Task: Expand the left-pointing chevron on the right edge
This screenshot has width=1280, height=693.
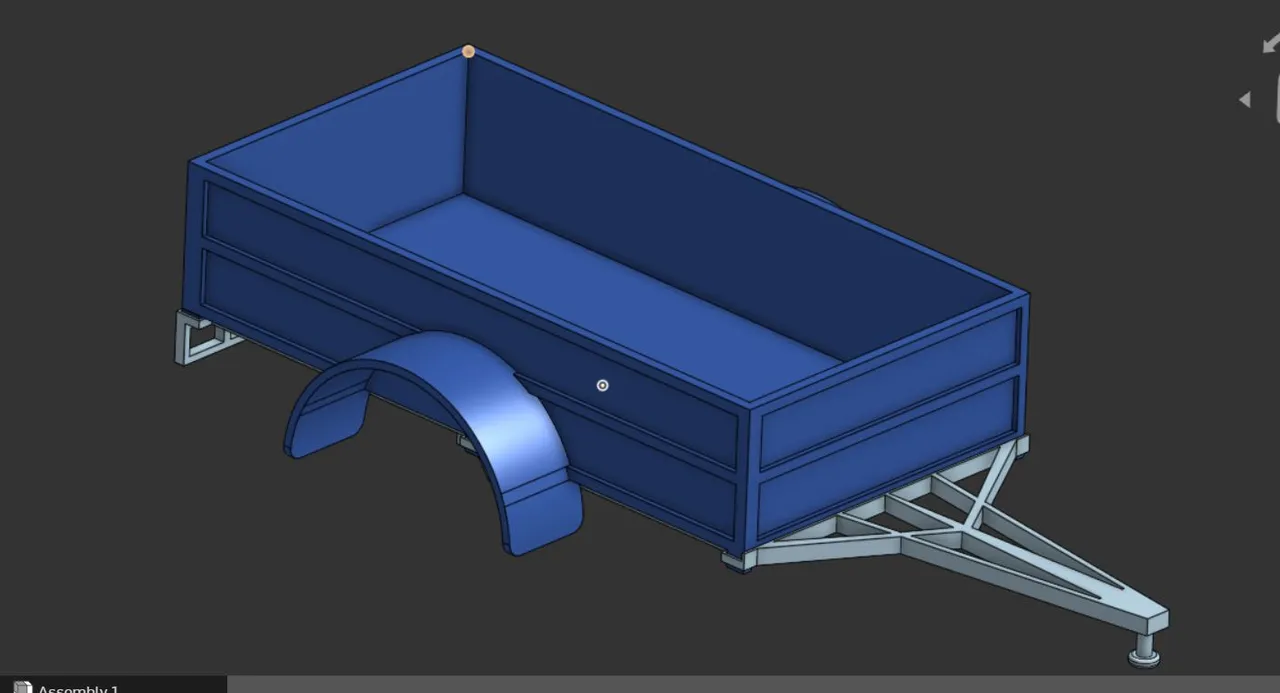Action: [x=1245, y=99]
